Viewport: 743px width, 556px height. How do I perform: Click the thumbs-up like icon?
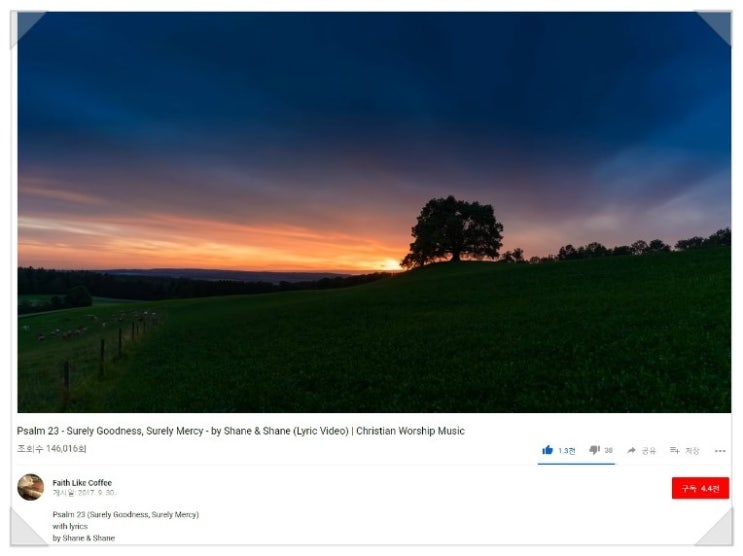[x=547, y=450]
